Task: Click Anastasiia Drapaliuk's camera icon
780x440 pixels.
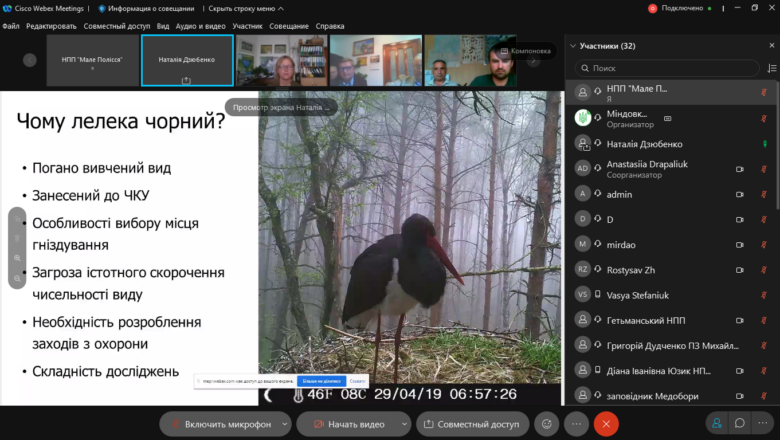Action: click(x=740, y=169)
